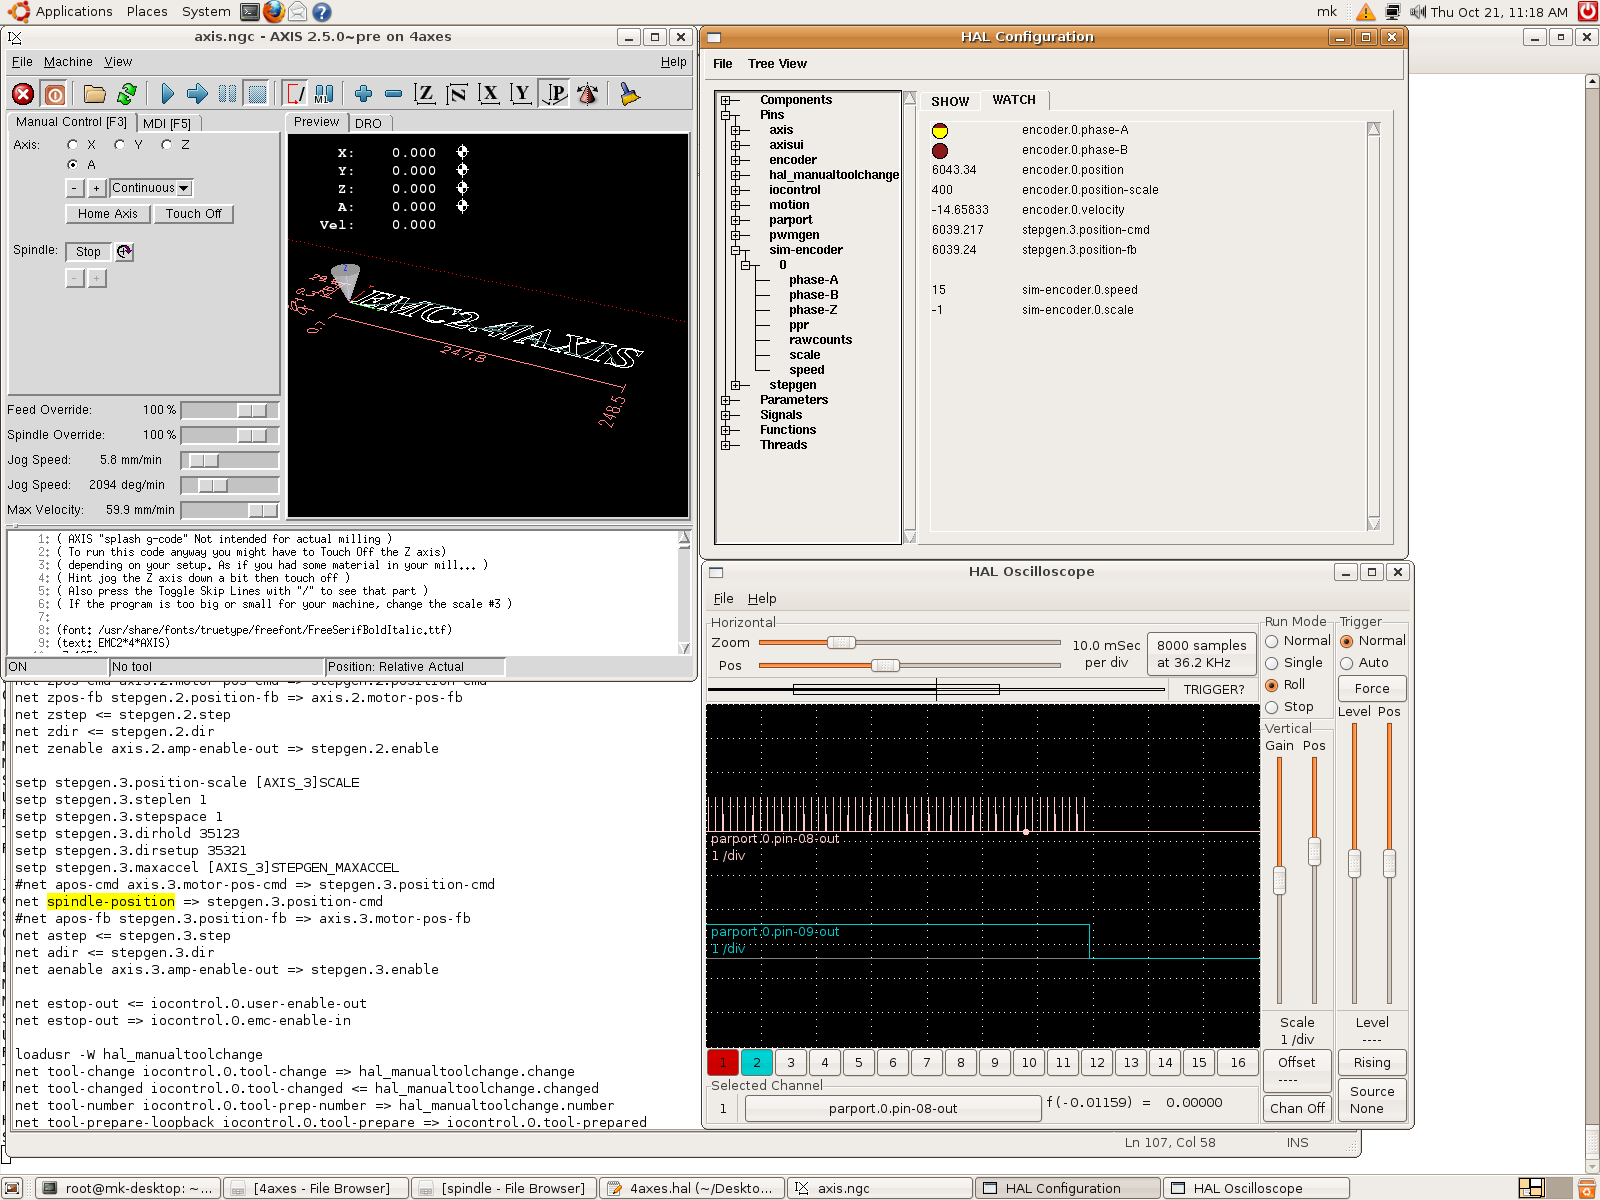This screenshot has height=1200, width=1600.
Task: Select Single run mode in oscilloscope
Action: [1272, 663]
